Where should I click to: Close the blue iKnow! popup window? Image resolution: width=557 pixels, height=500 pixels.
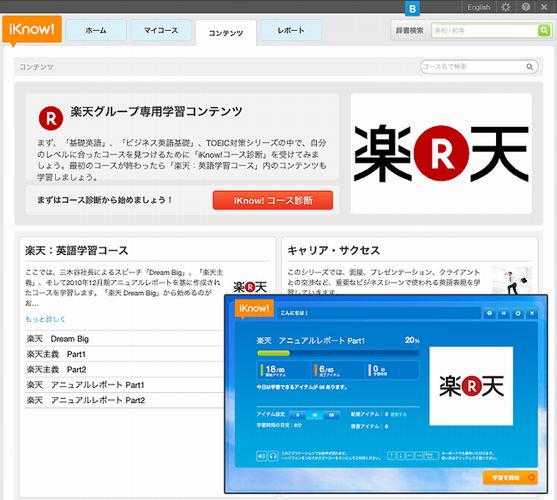532,313
